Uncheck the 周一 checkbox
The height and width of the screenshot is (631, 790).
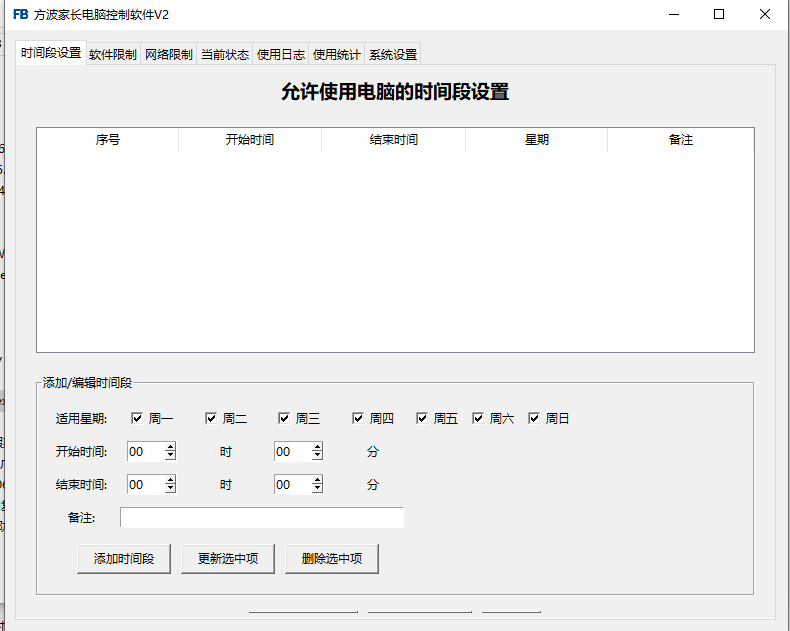pyautogui.click(x=138, y=419)
